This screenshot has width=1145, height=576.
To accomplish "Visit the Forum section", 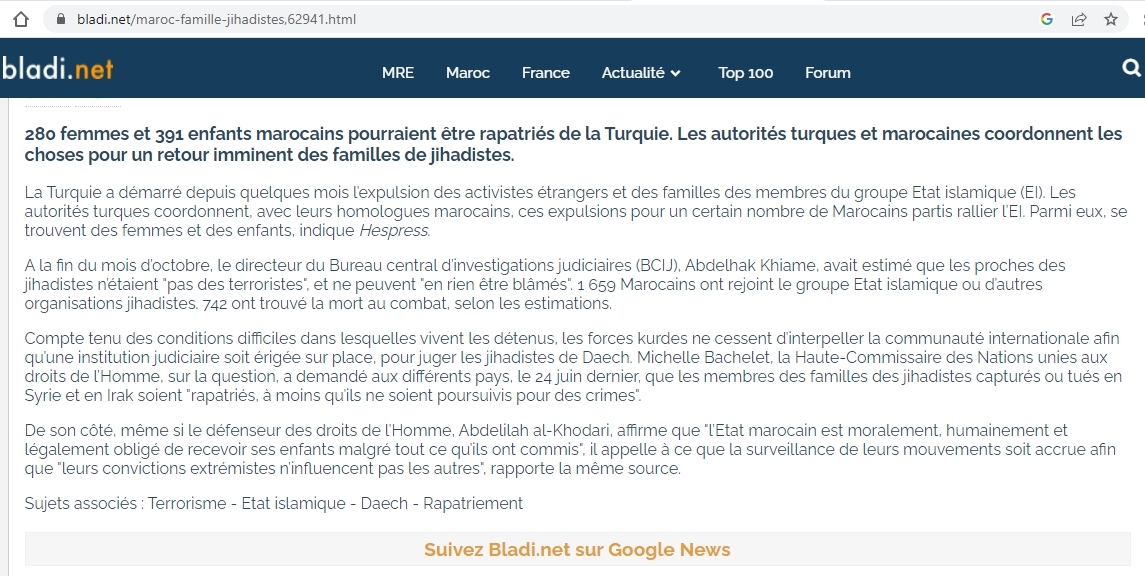I will pyautogui.click(x=828, y=73).
